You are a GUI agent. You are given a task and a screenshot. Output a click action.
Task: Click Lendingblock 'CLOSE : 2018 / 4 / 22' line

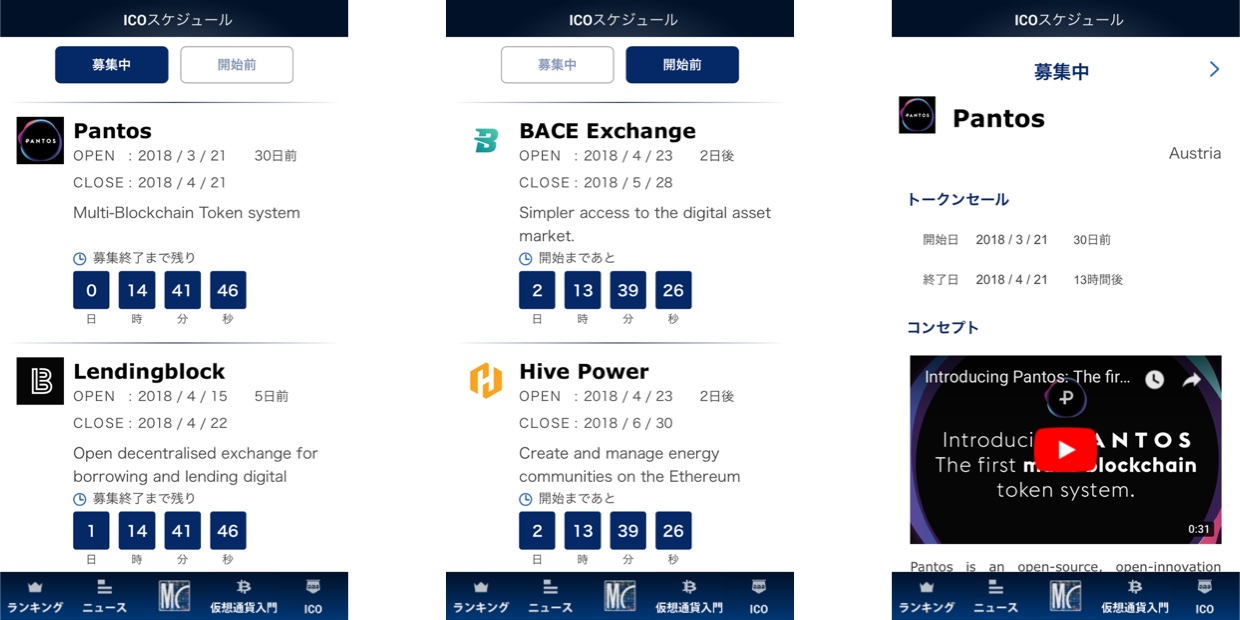(150, 423)
